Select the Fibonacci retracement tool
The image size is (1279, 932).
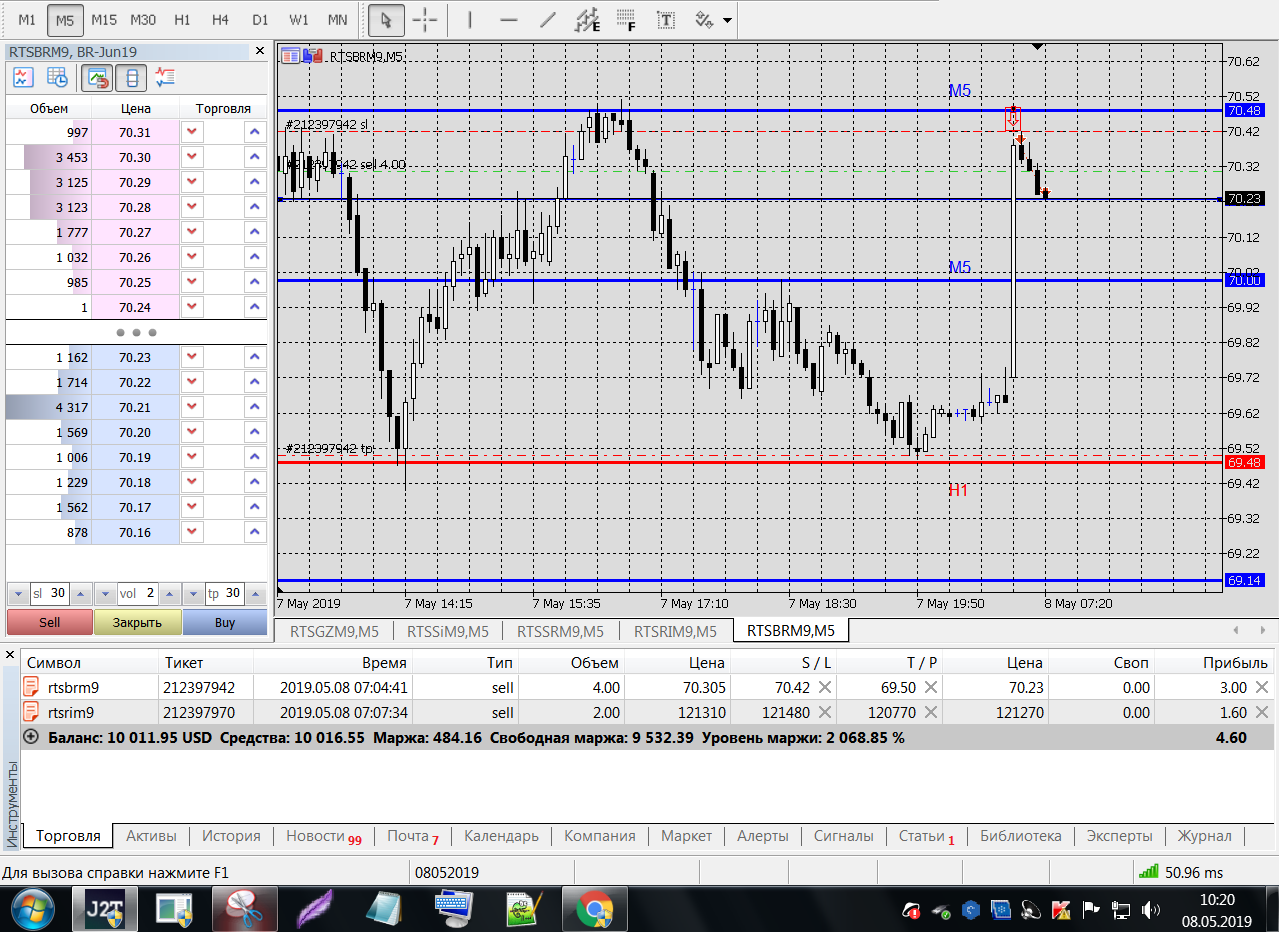(x=626, y=20)
